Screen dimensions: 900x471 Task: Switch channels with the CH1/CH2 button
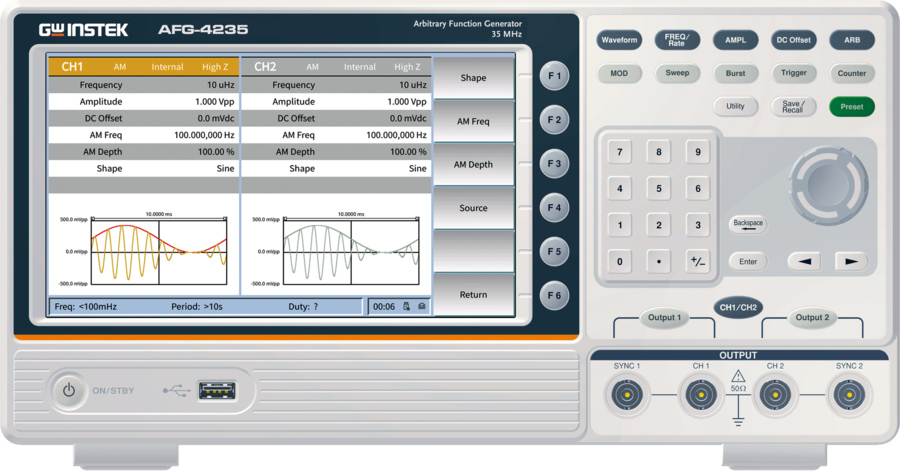coord(738,307)
